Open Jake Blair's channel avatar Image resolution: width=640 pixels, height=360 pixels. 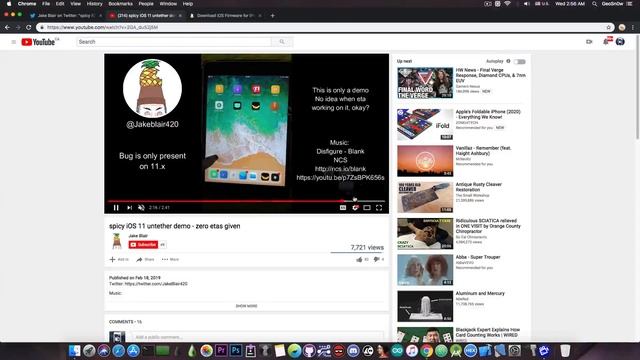(x=117, y=241)
